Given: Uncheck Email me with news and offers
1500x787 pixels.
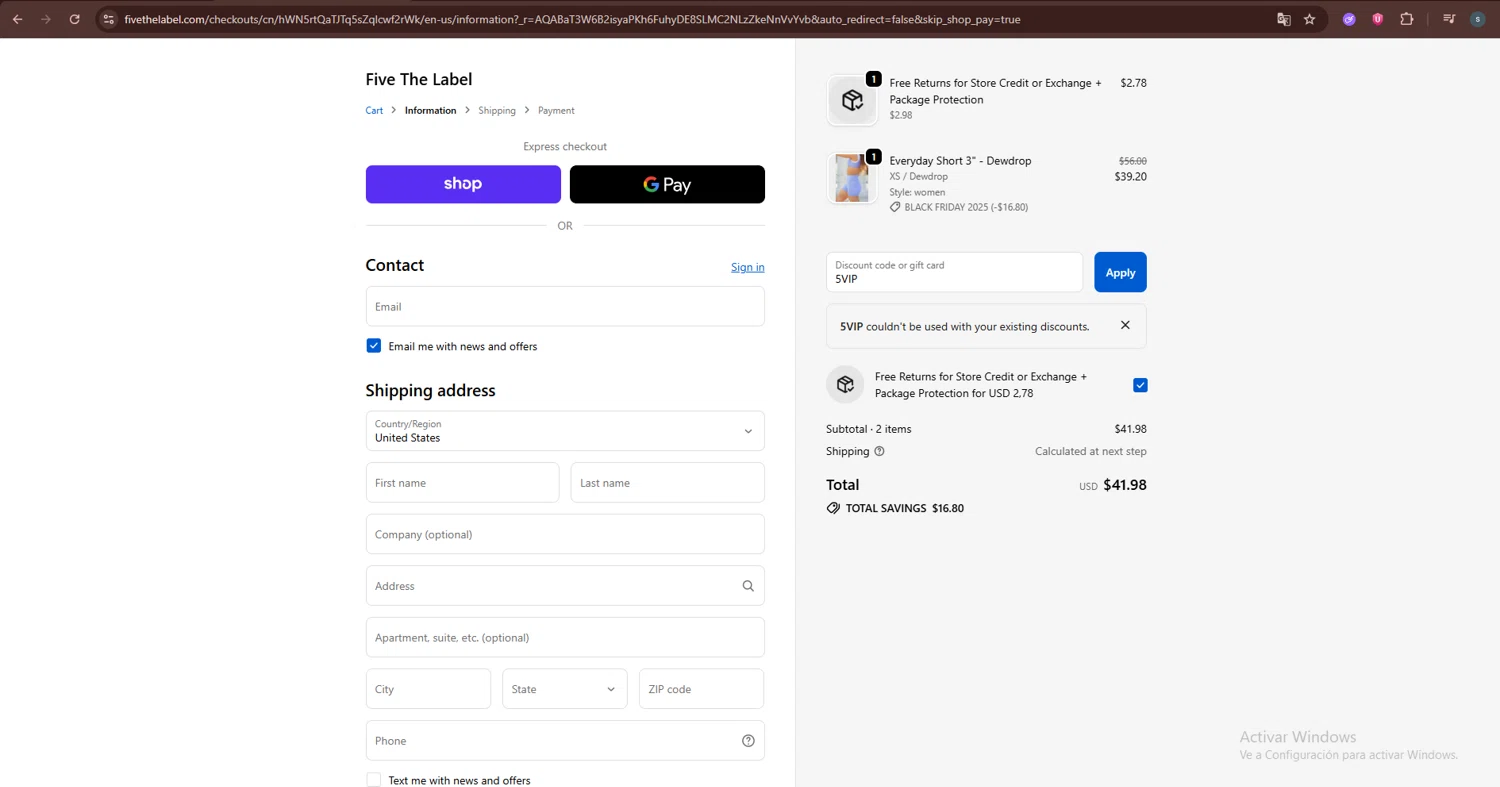Looking at the screenshot, I should [374, 346].
